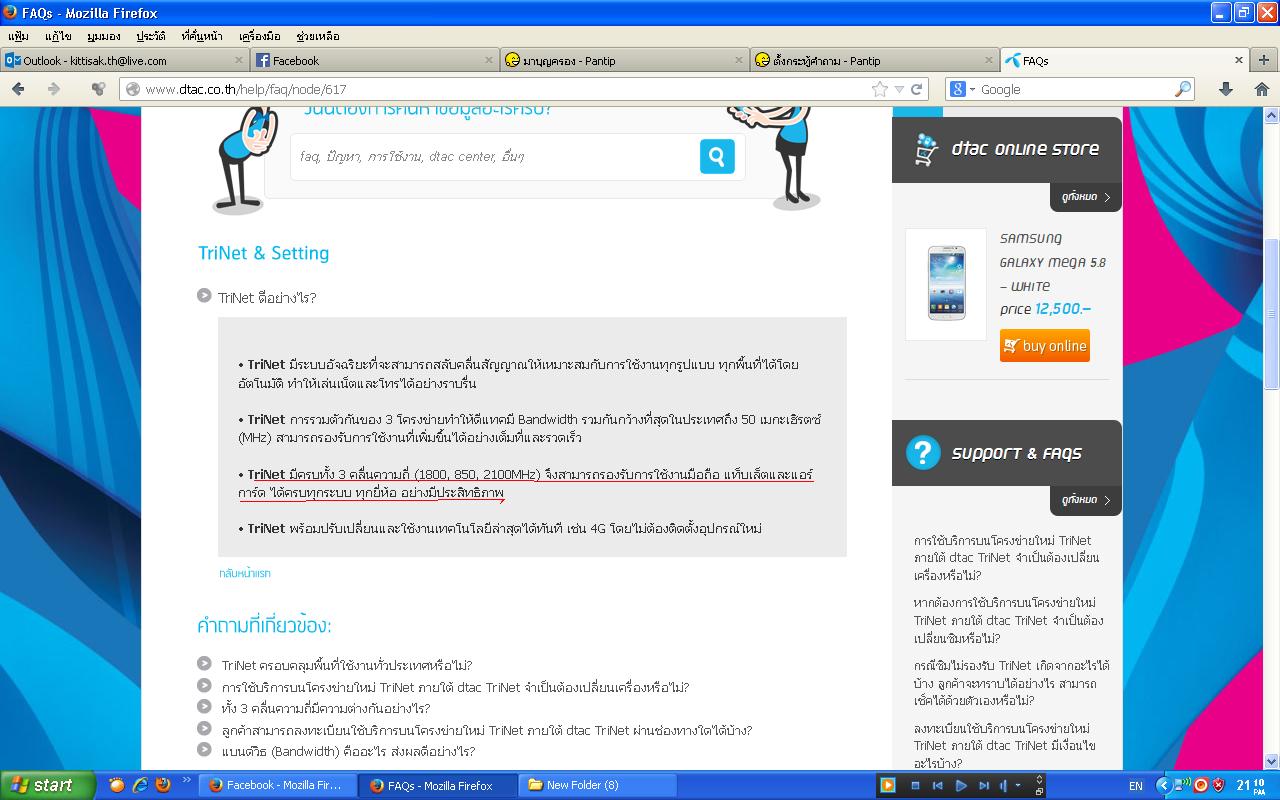The width and height of the screenshot is (1280, 800).
Task: Open the Downloads arrow icon
Action: pos(1225,89)
